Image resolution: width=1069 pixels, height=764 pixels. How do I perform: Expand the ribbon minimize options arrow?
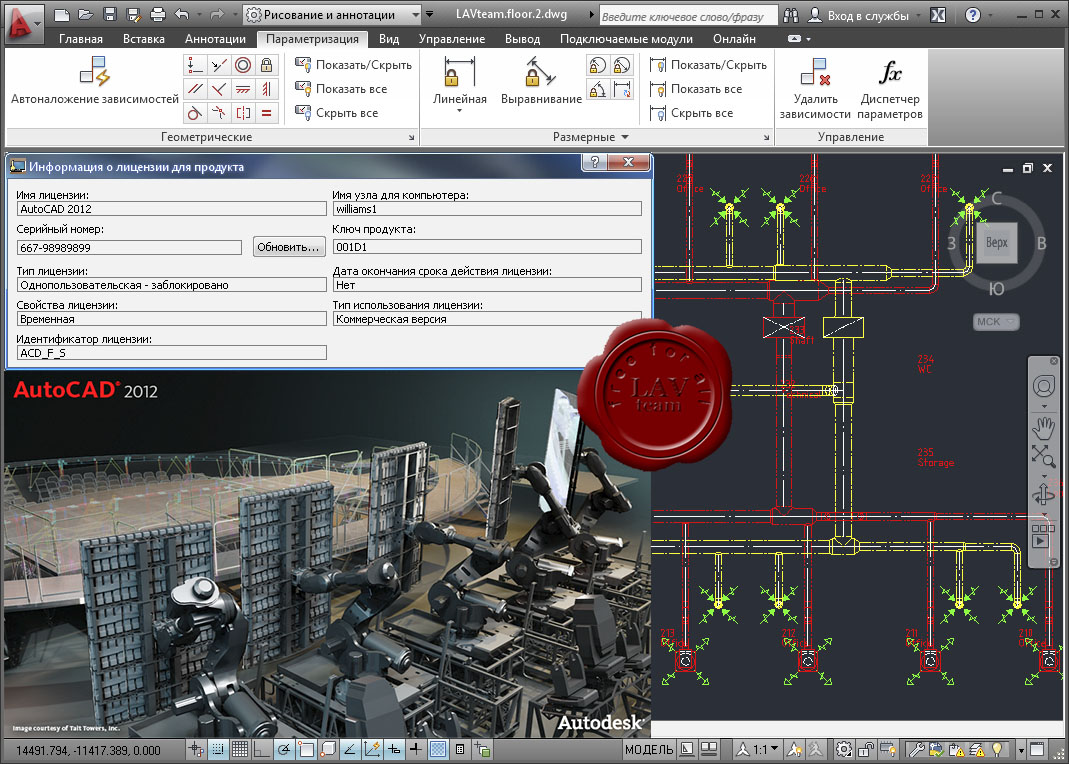[x=809, y=40]
